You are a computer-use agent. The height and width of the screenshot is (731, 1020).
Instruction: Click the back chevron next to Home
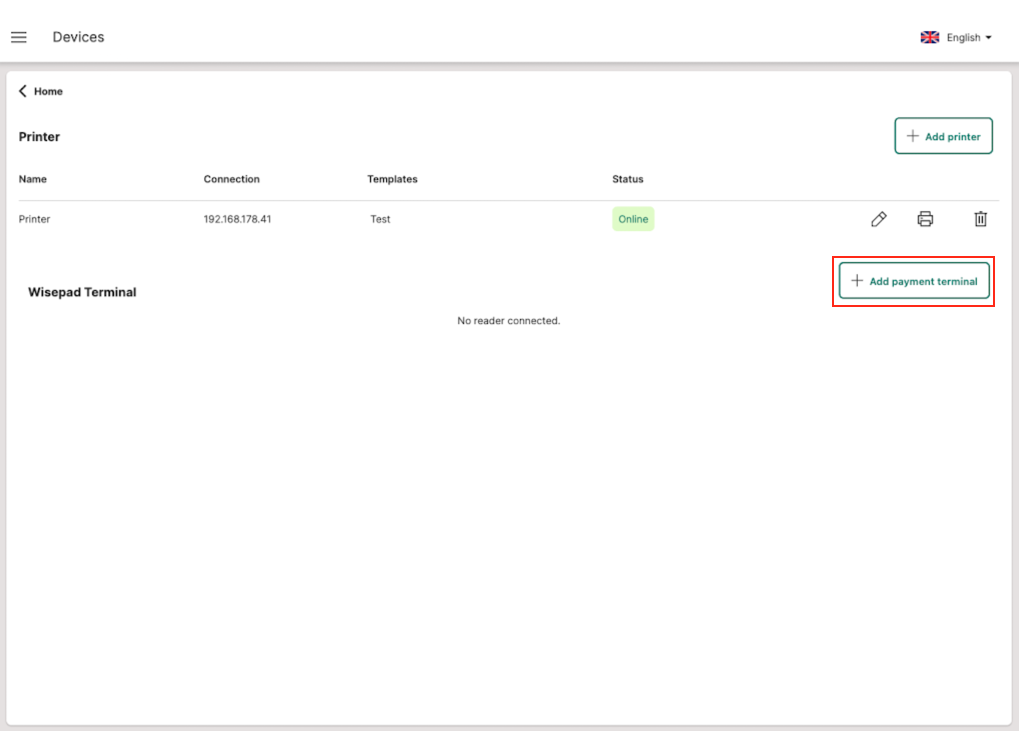23,91
